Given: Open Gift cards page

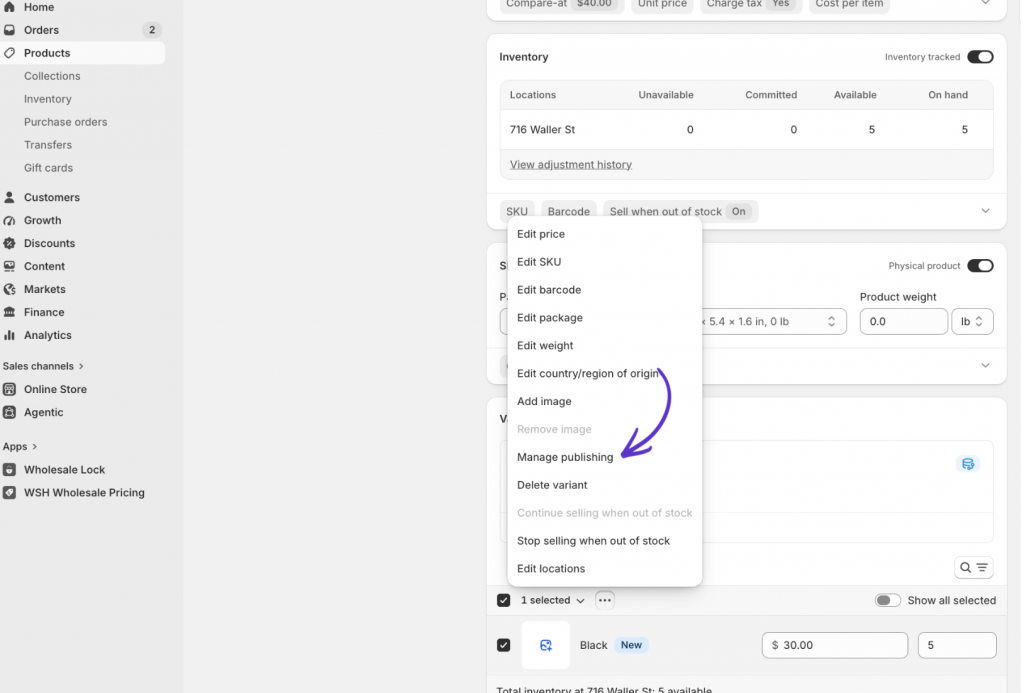Looking at the screenshot, I should coord(48,168).
